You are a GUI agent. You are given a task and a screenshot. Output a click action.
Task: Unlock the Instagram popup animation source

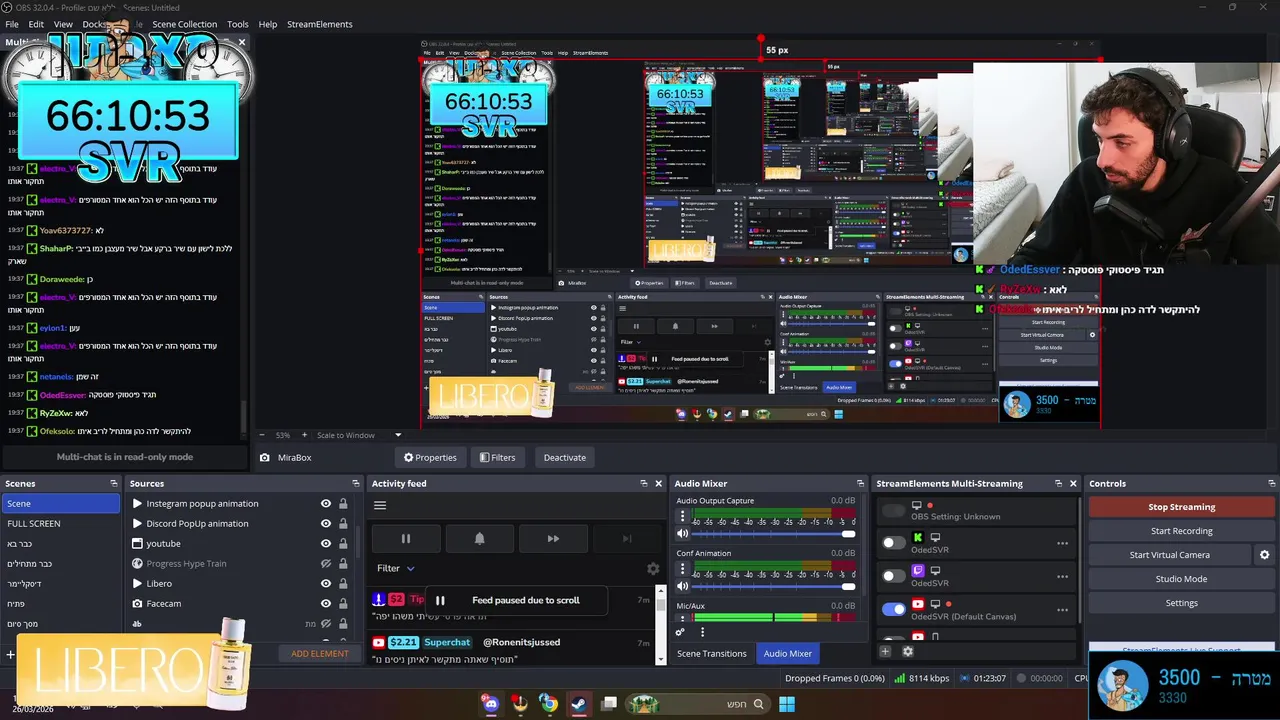(343, 504)
